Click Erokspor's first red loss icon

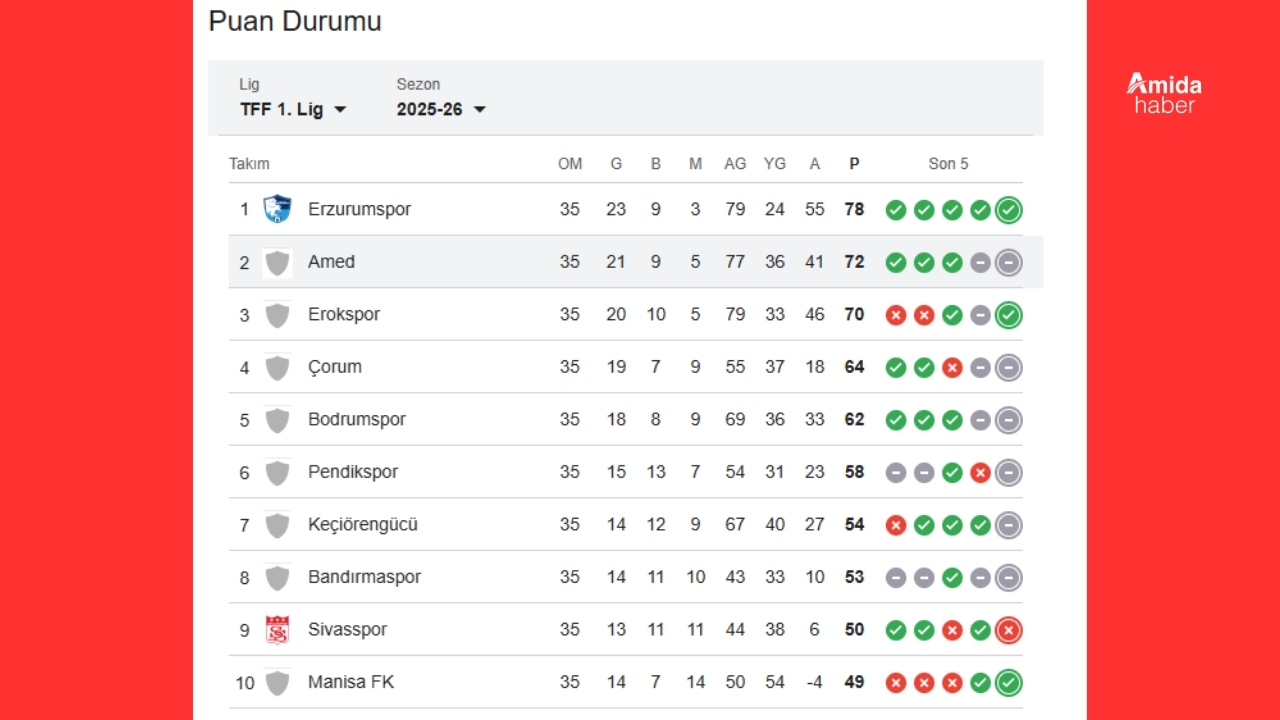click(x=896, y=315)
